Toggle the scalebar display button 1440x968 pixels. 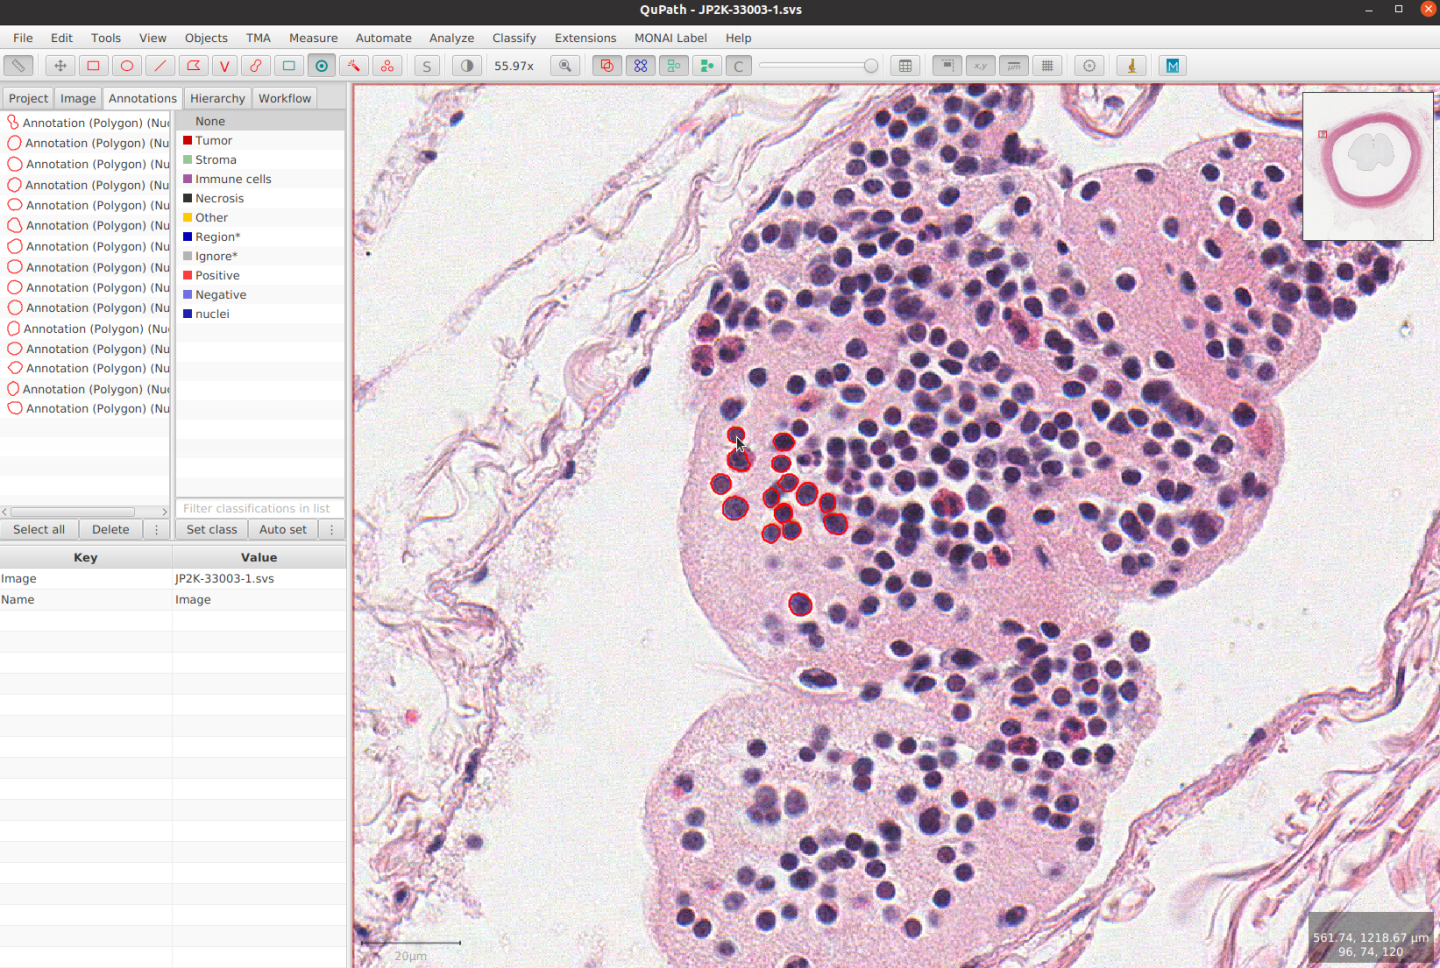1014,66
